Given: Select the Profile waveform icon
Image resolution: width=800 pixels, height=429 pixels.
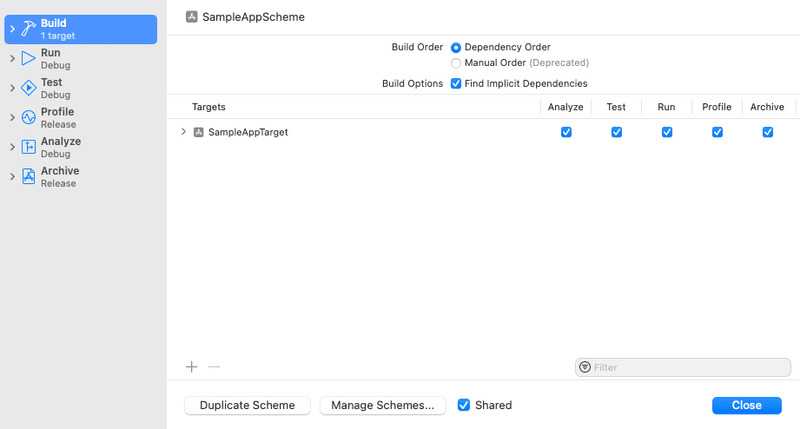Looking at the screenshot, I should click(28, 118).
